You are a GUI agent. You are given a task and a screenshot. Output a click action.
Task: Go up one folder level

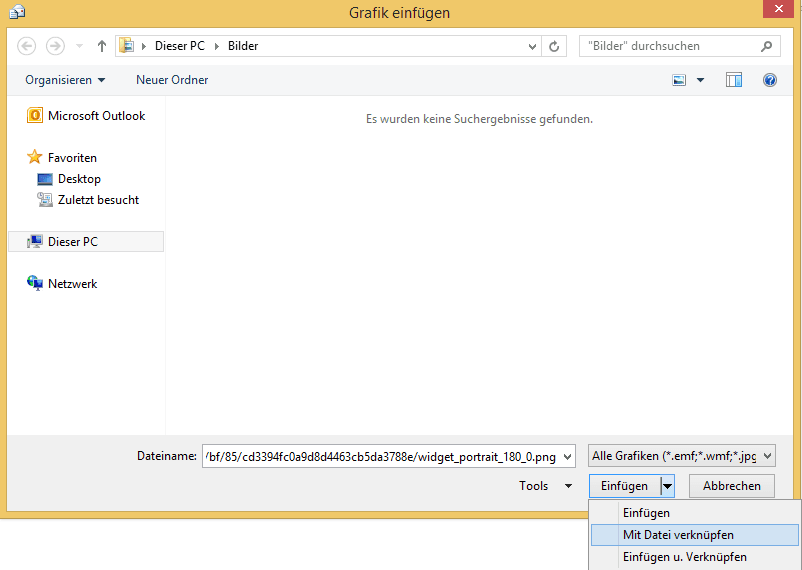[x=102, y=46]
